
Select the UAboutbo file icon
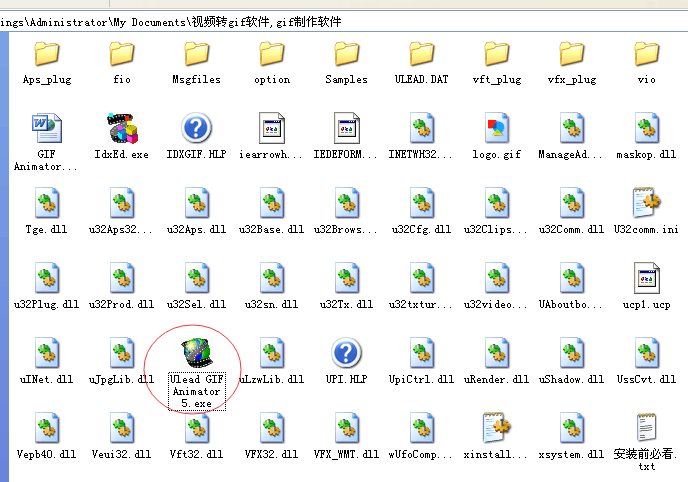pos(572,278)
